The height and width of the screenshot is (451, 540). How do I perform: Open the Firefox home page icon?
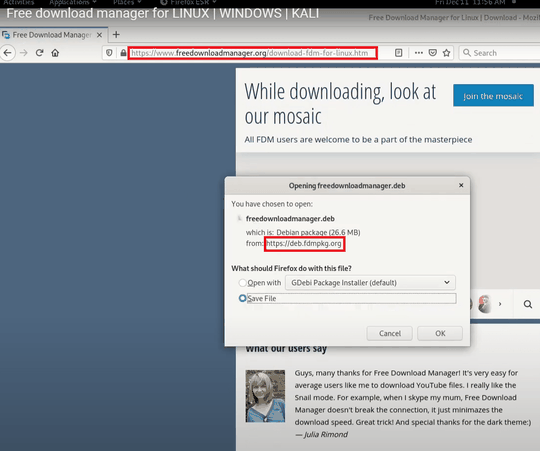[55, 53]
